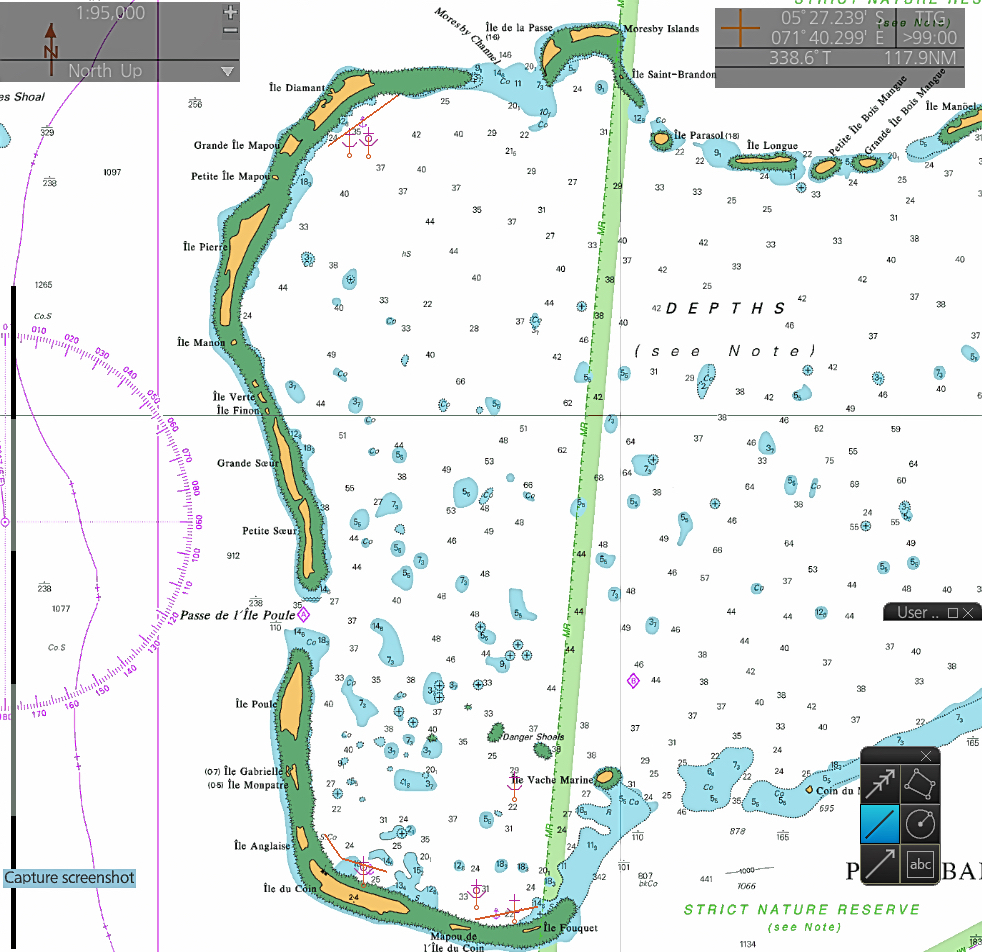Click the Île Pierre chart label

pyautogui.click(x=205, y=247)
